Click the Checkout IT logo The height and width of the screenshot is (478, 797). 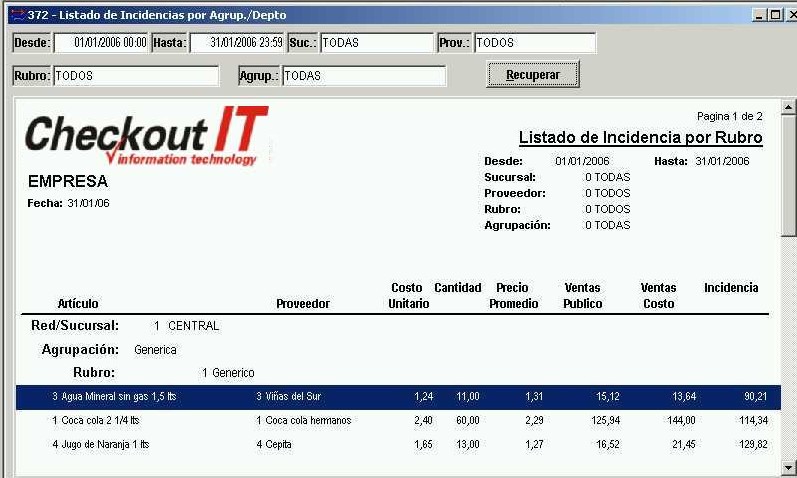[146, 136]
